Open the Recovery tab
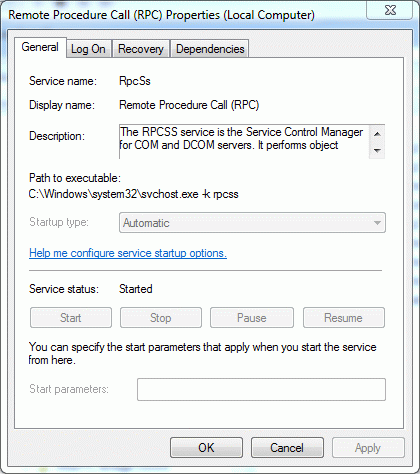The height and width of the screenshot is (474, 420). (x=141, y=49)
